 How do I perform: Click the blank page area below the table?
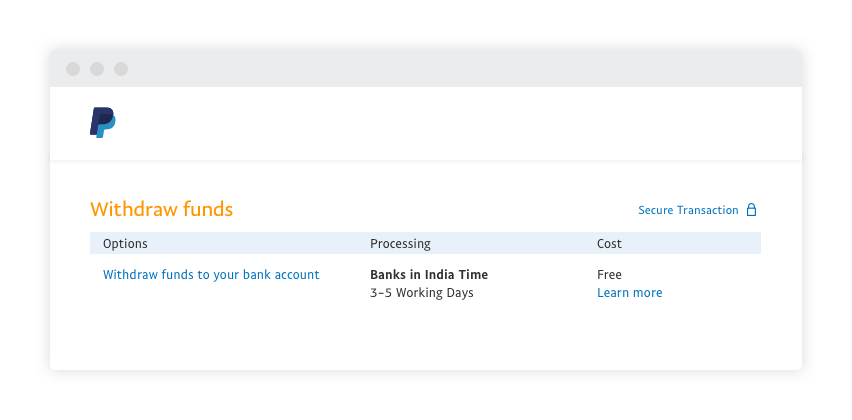point(425,338)
